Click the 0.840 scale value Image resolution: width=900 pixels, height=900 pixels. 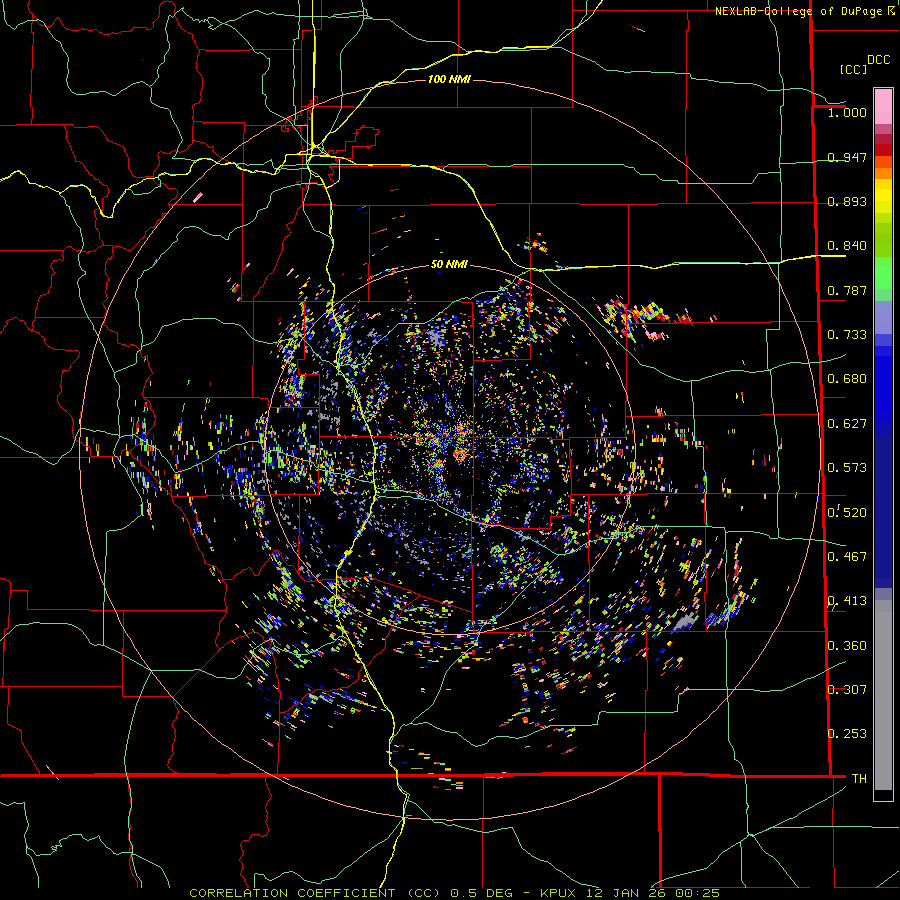pyautogui.click(x=847, y=246)
